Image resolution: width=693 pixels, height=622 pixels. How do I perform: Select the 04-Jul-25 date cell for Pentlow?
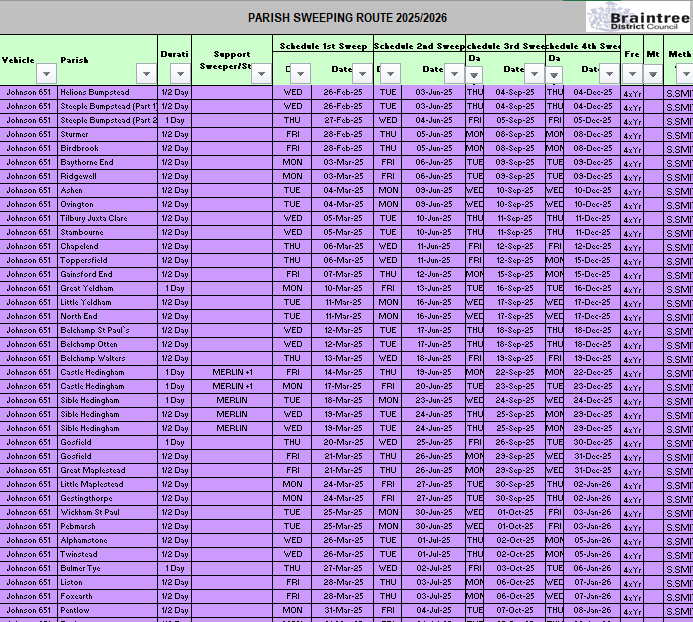point(433,610)
